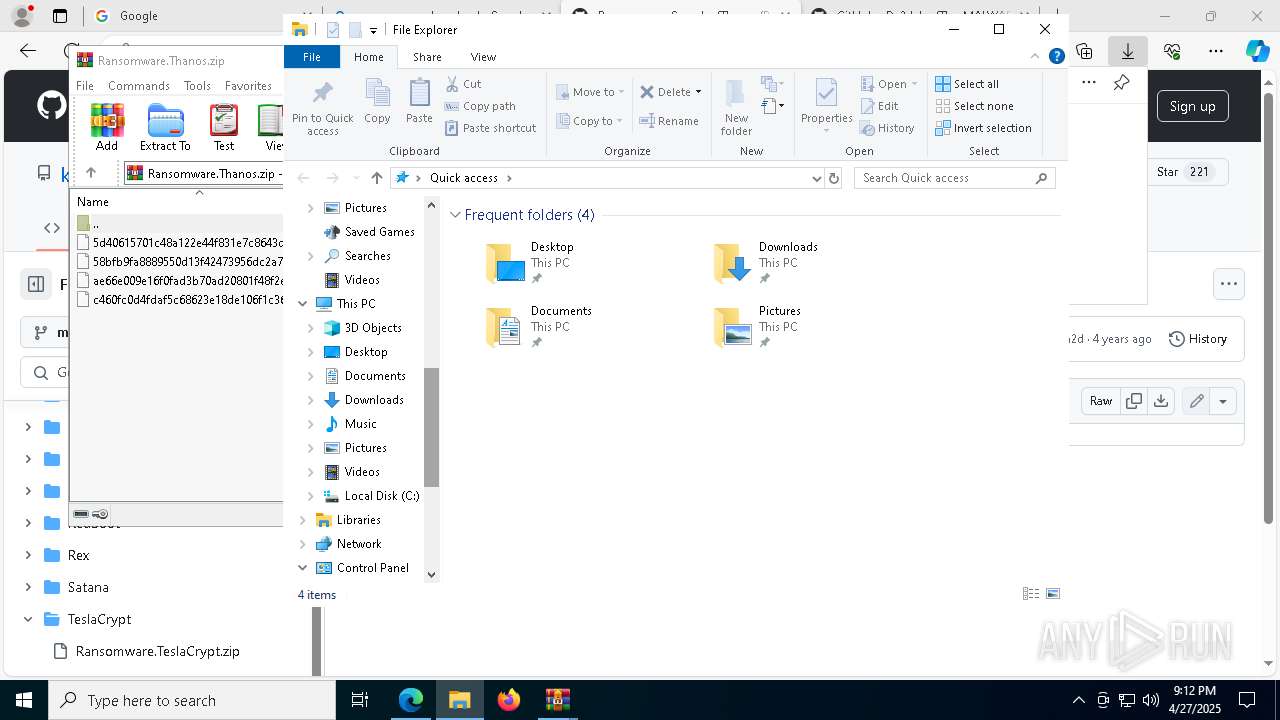The image size is (1280, 720).
Task: Expand the Libraries tree node
Action: (303, 520)
